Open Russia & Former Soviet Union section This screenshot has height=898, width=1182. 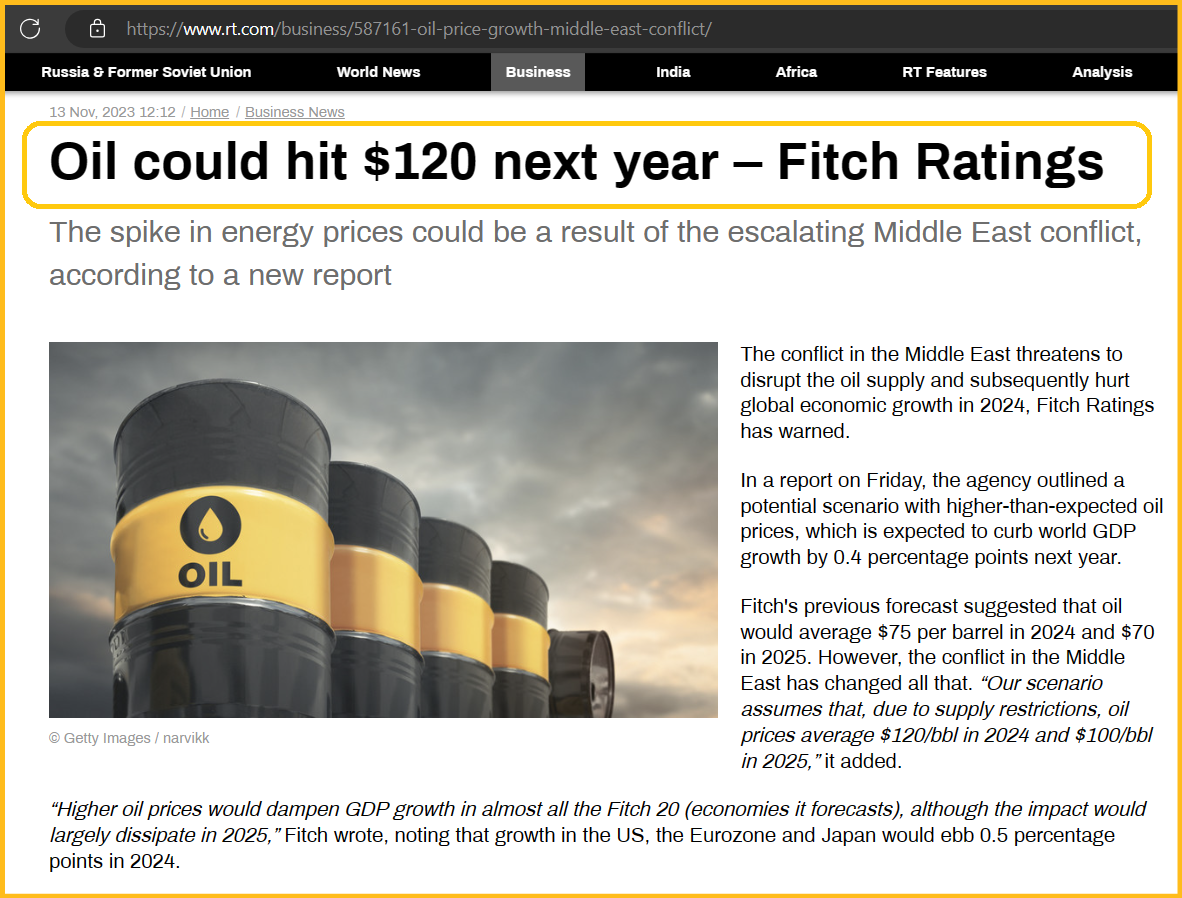[x=146, y=72]
